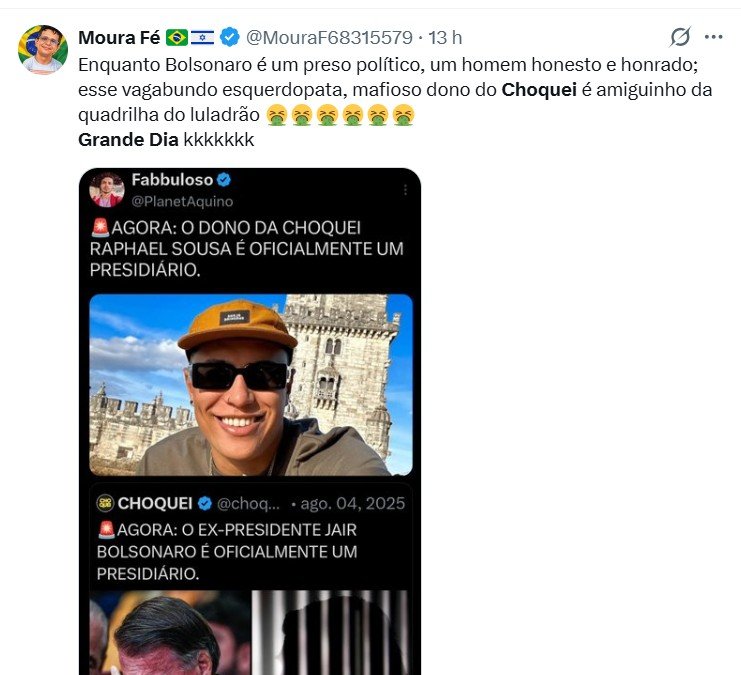
Task: Click the Israel flag emoji in the name
Action: (203, 38)
